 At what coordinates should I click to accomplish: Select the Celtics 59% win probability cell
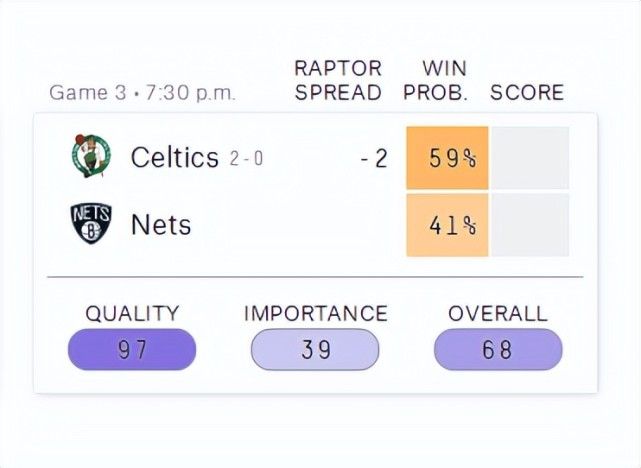click(x=447, y=158)
